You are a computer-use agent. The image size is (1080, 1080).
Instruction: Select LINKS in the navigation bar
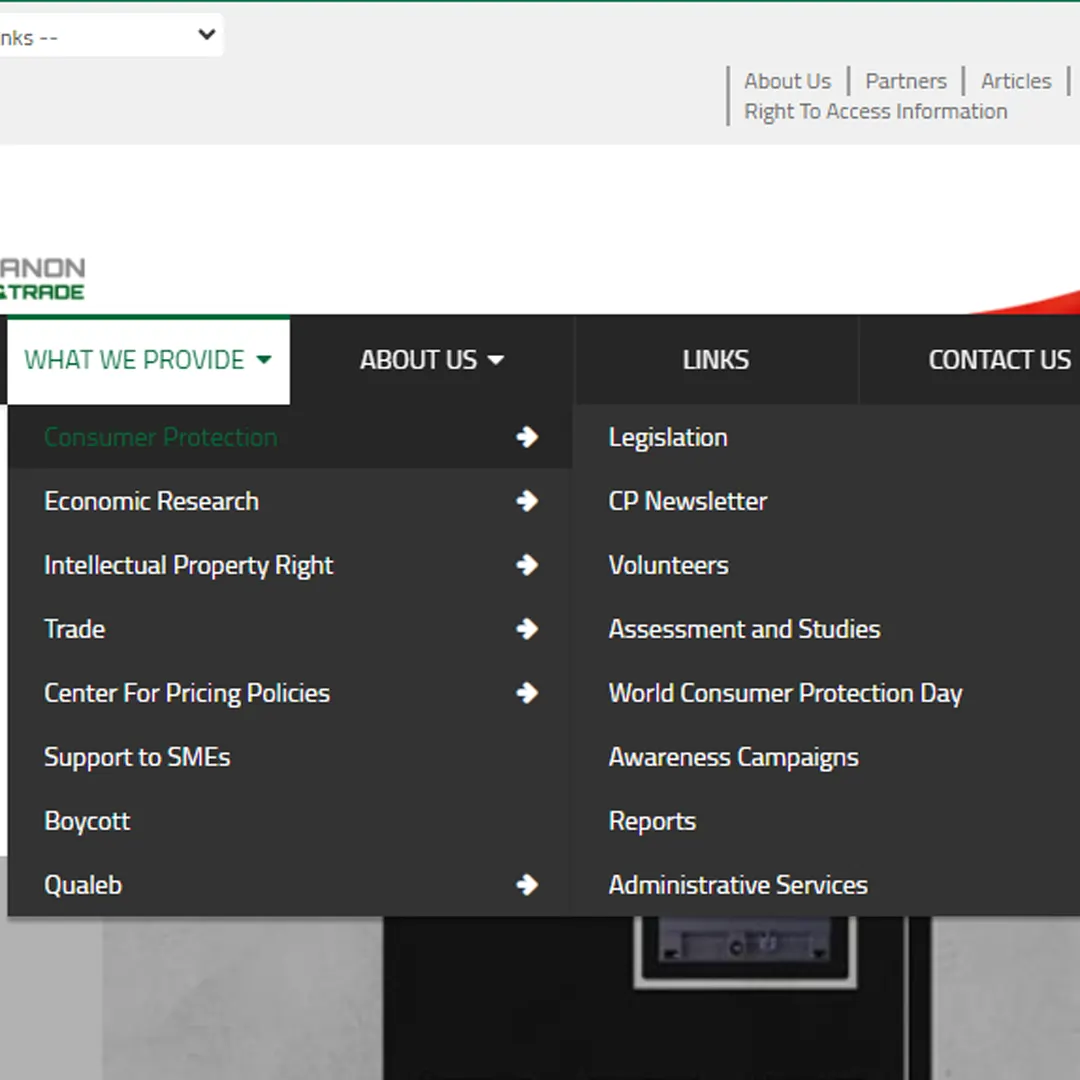click(x=715, y=360)
